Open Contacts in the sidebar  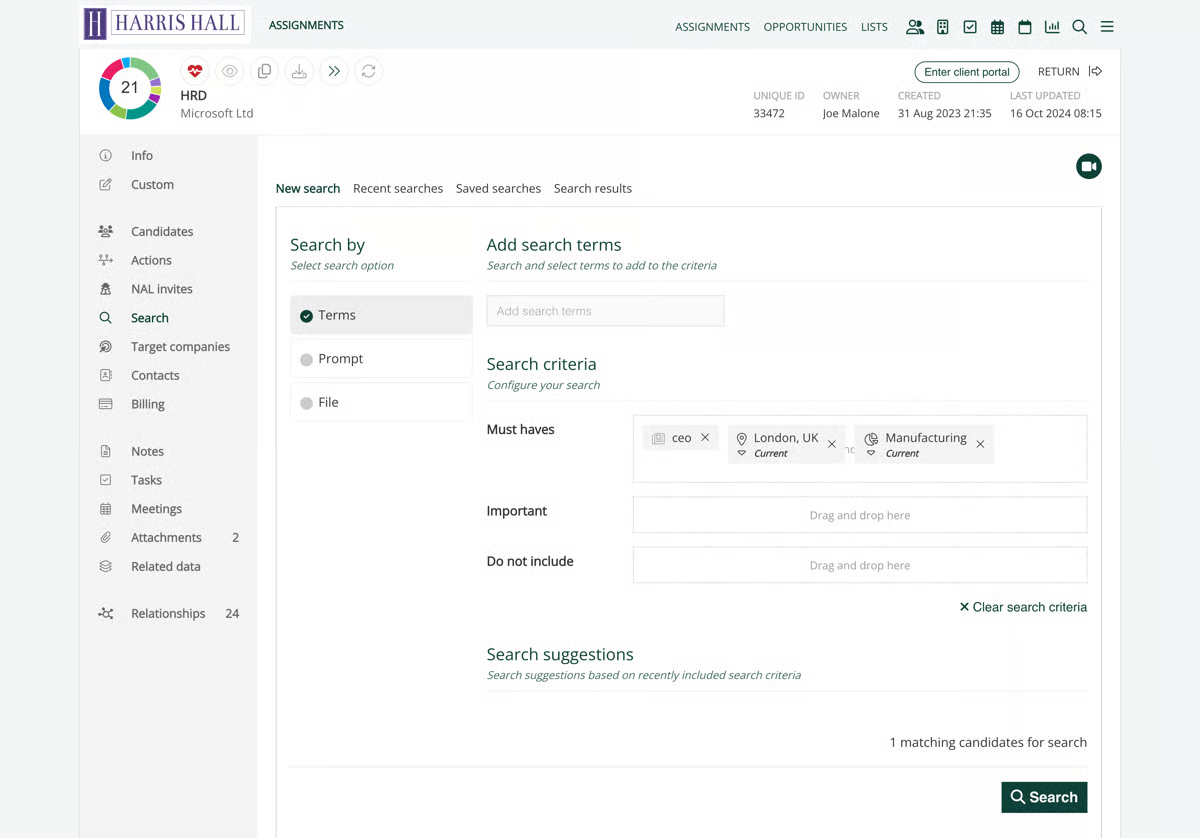[x=155, y=376]
